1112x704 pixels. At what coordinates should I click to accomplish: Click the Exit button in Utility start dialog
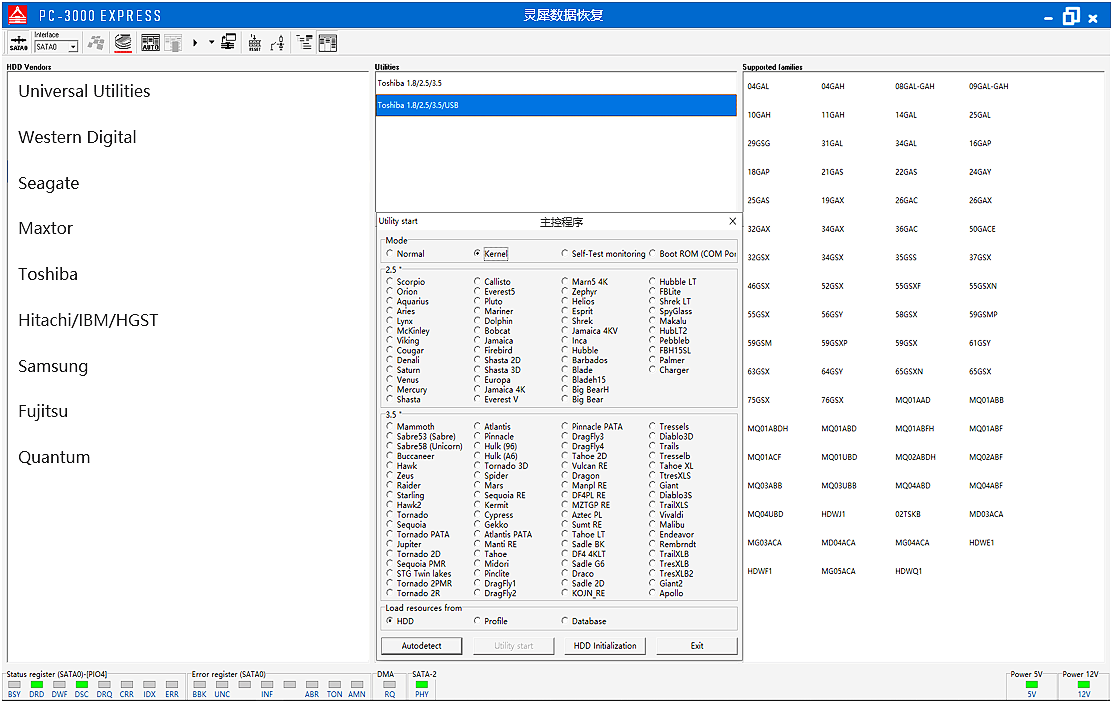[x=697, y=646]
